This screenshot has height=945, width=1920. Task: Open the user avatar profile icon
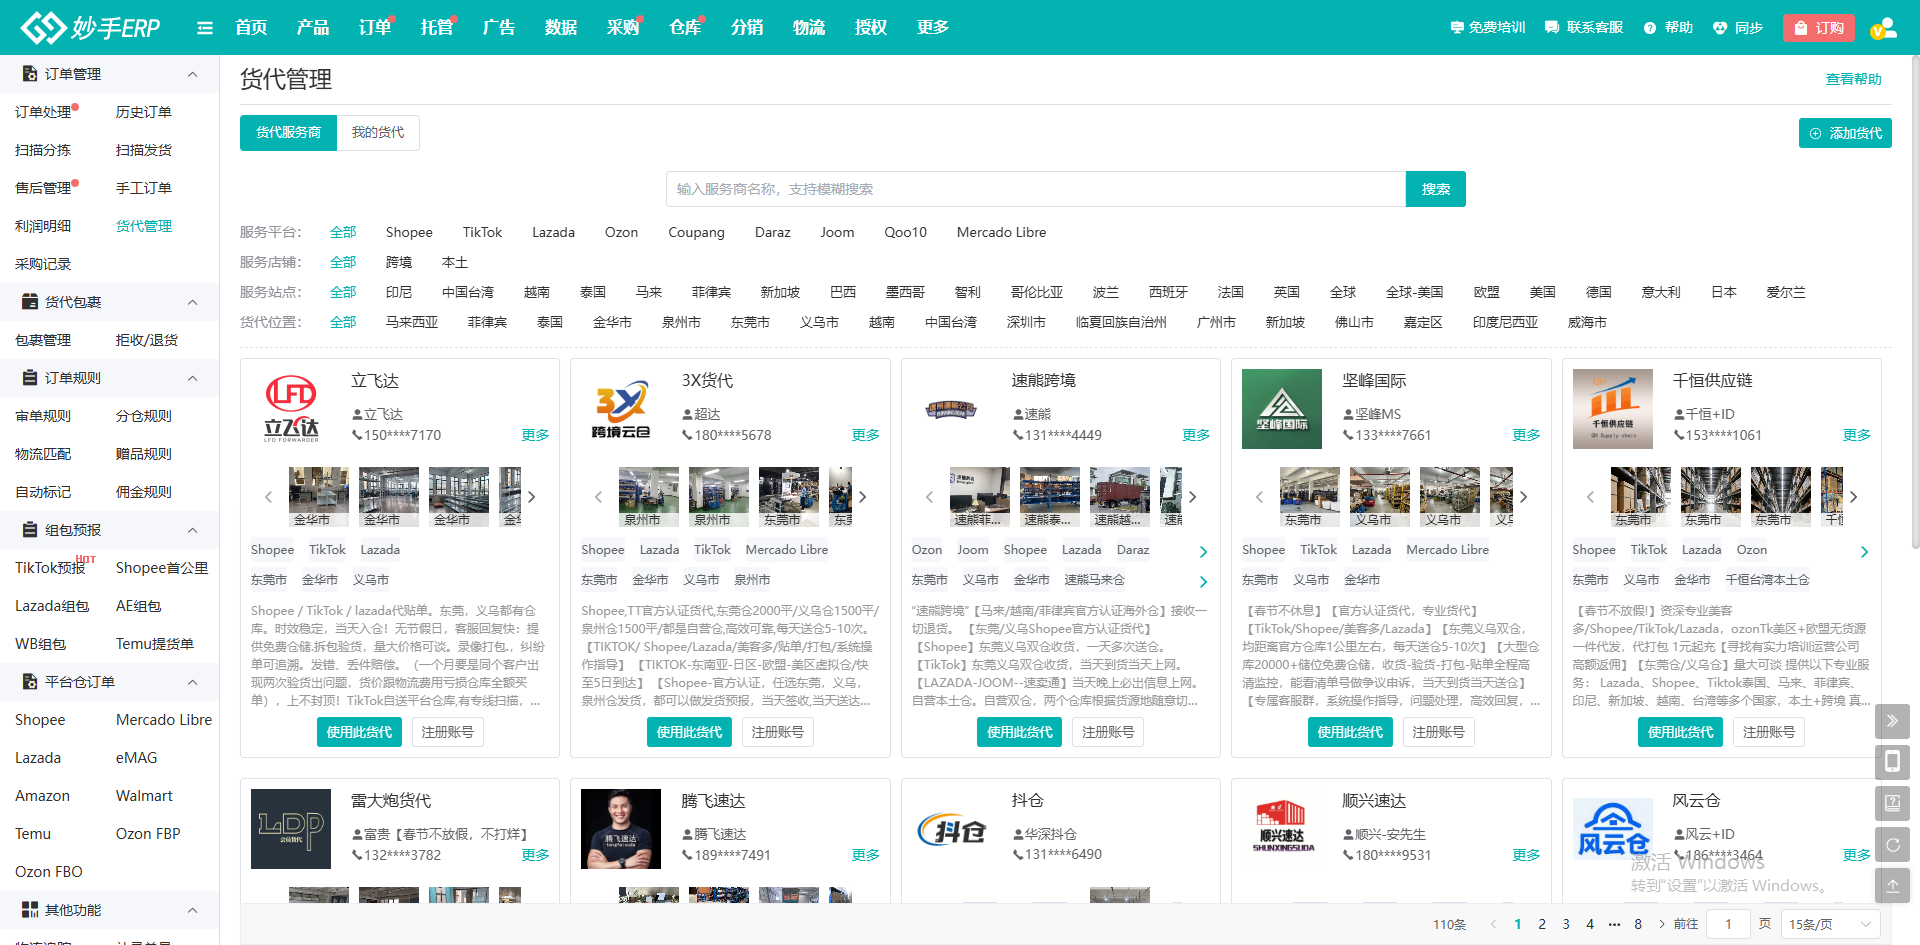click(x=1883, y=28)
